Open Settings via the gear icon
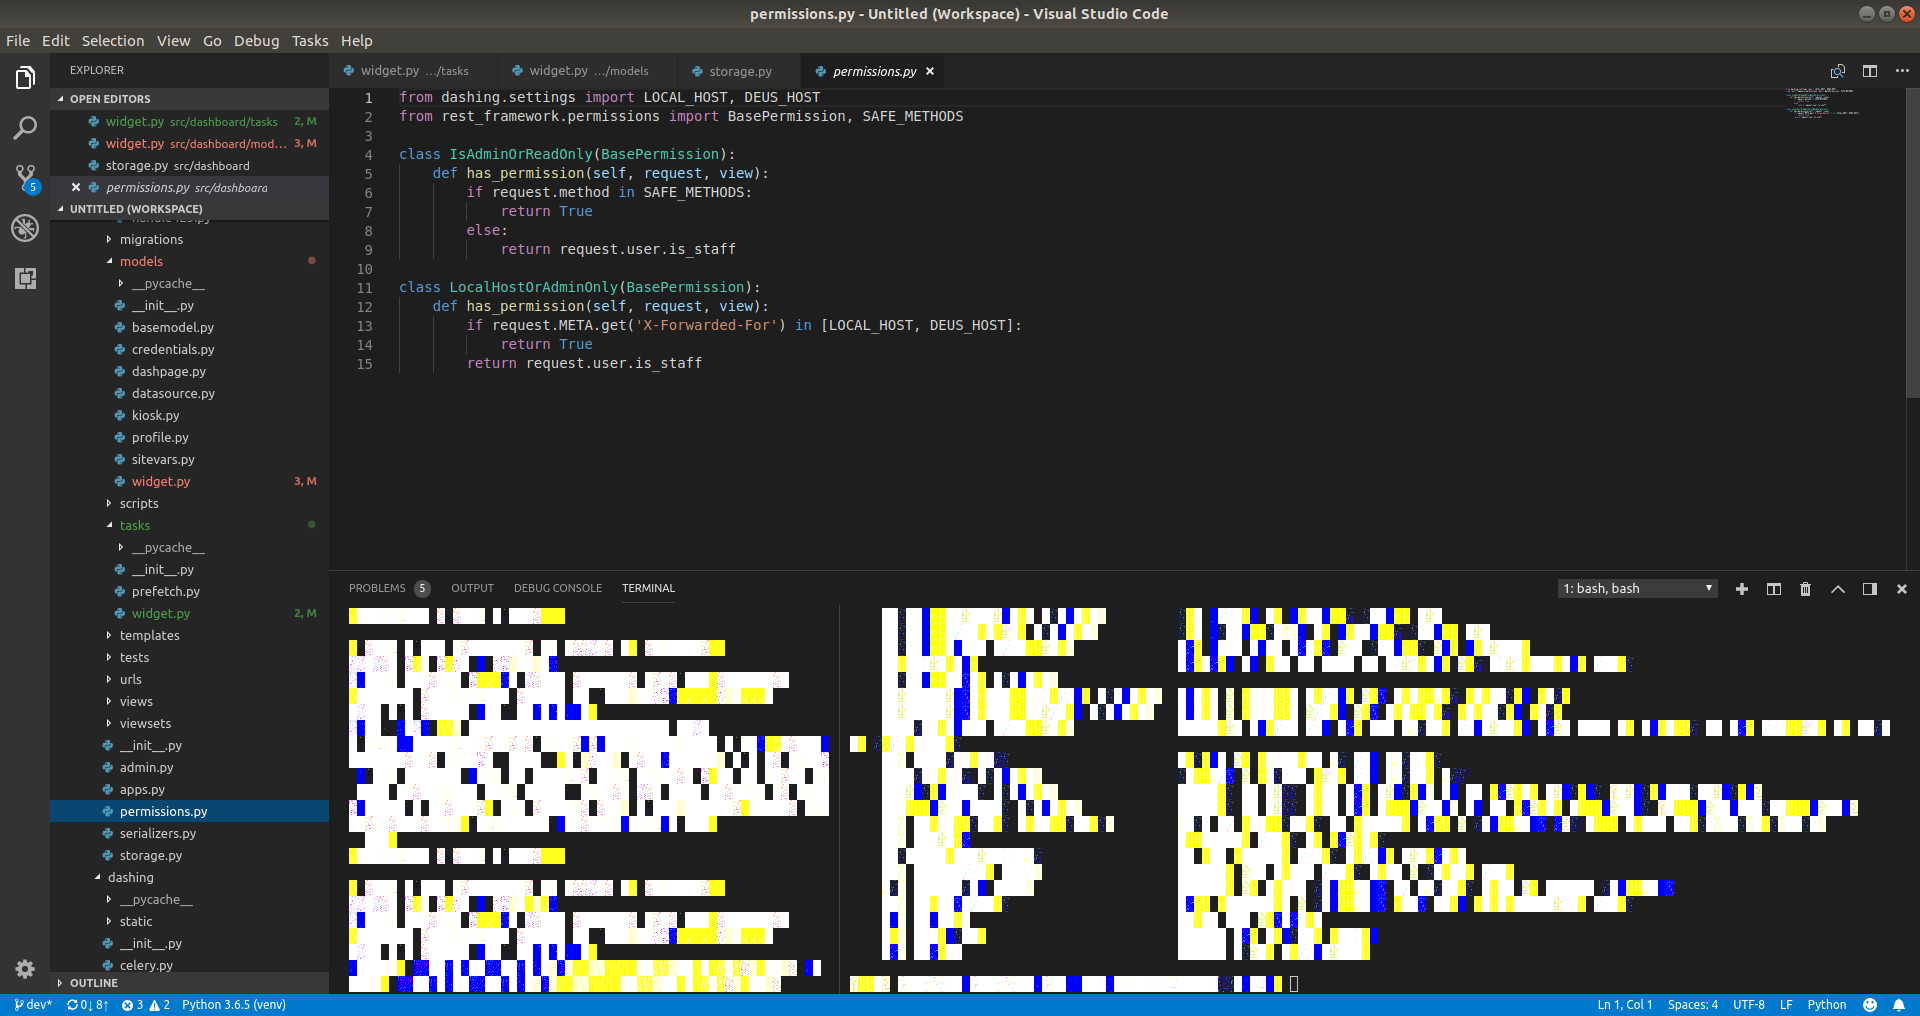Screen dimensions: 1920x1016 (x=25, y=969)
